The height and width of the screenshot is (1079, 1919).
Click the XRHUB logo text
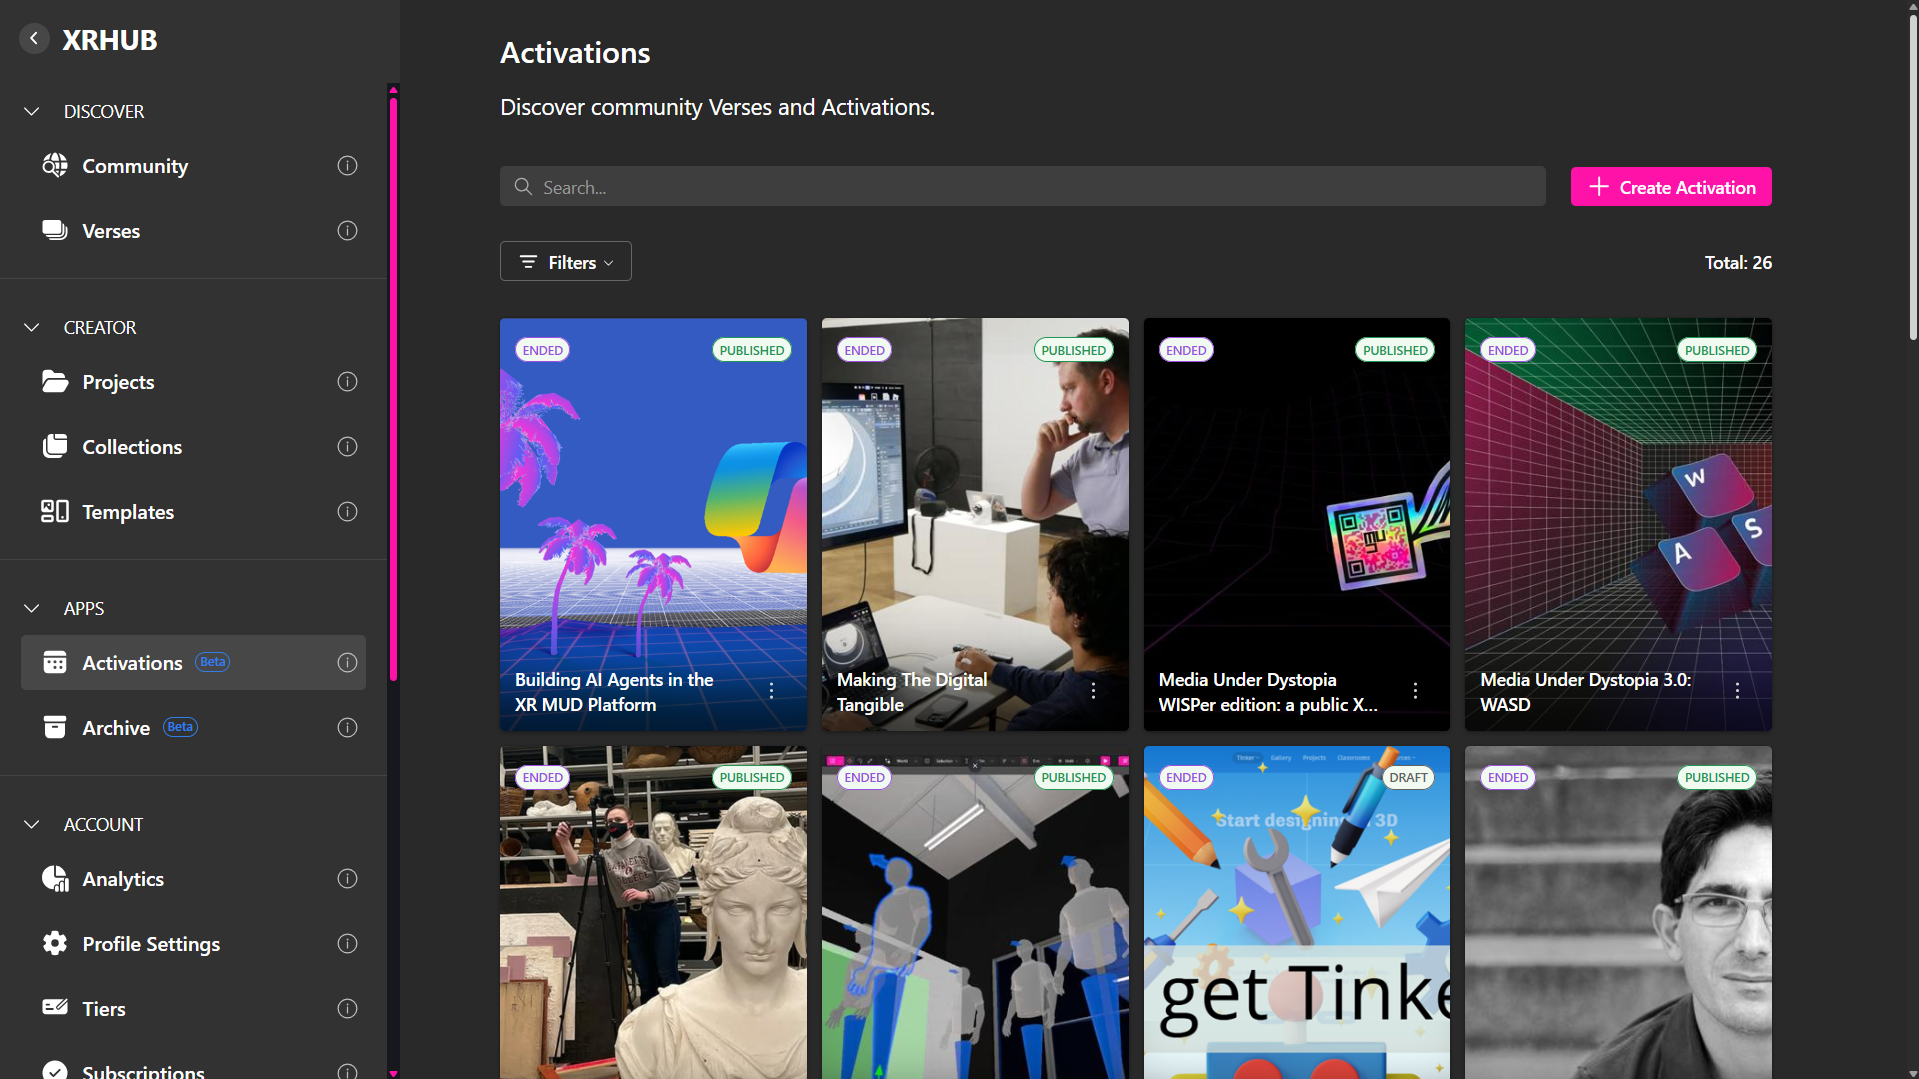(x=110, y=40)
